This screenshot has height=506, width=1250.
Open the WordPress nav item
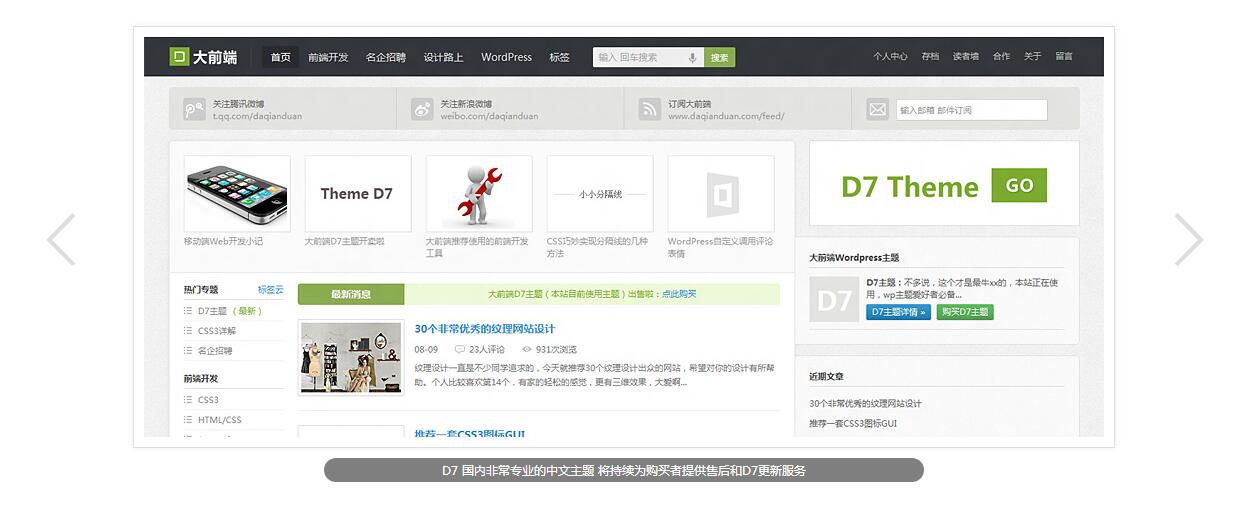point(507,57)
